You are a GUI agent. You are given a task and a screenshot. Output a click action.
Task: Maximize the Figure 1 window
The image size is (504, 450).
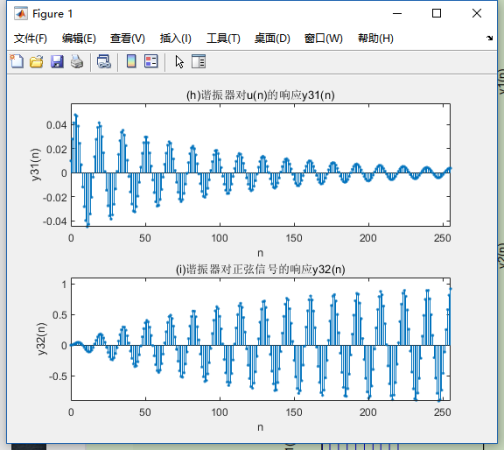pos(436,14)
